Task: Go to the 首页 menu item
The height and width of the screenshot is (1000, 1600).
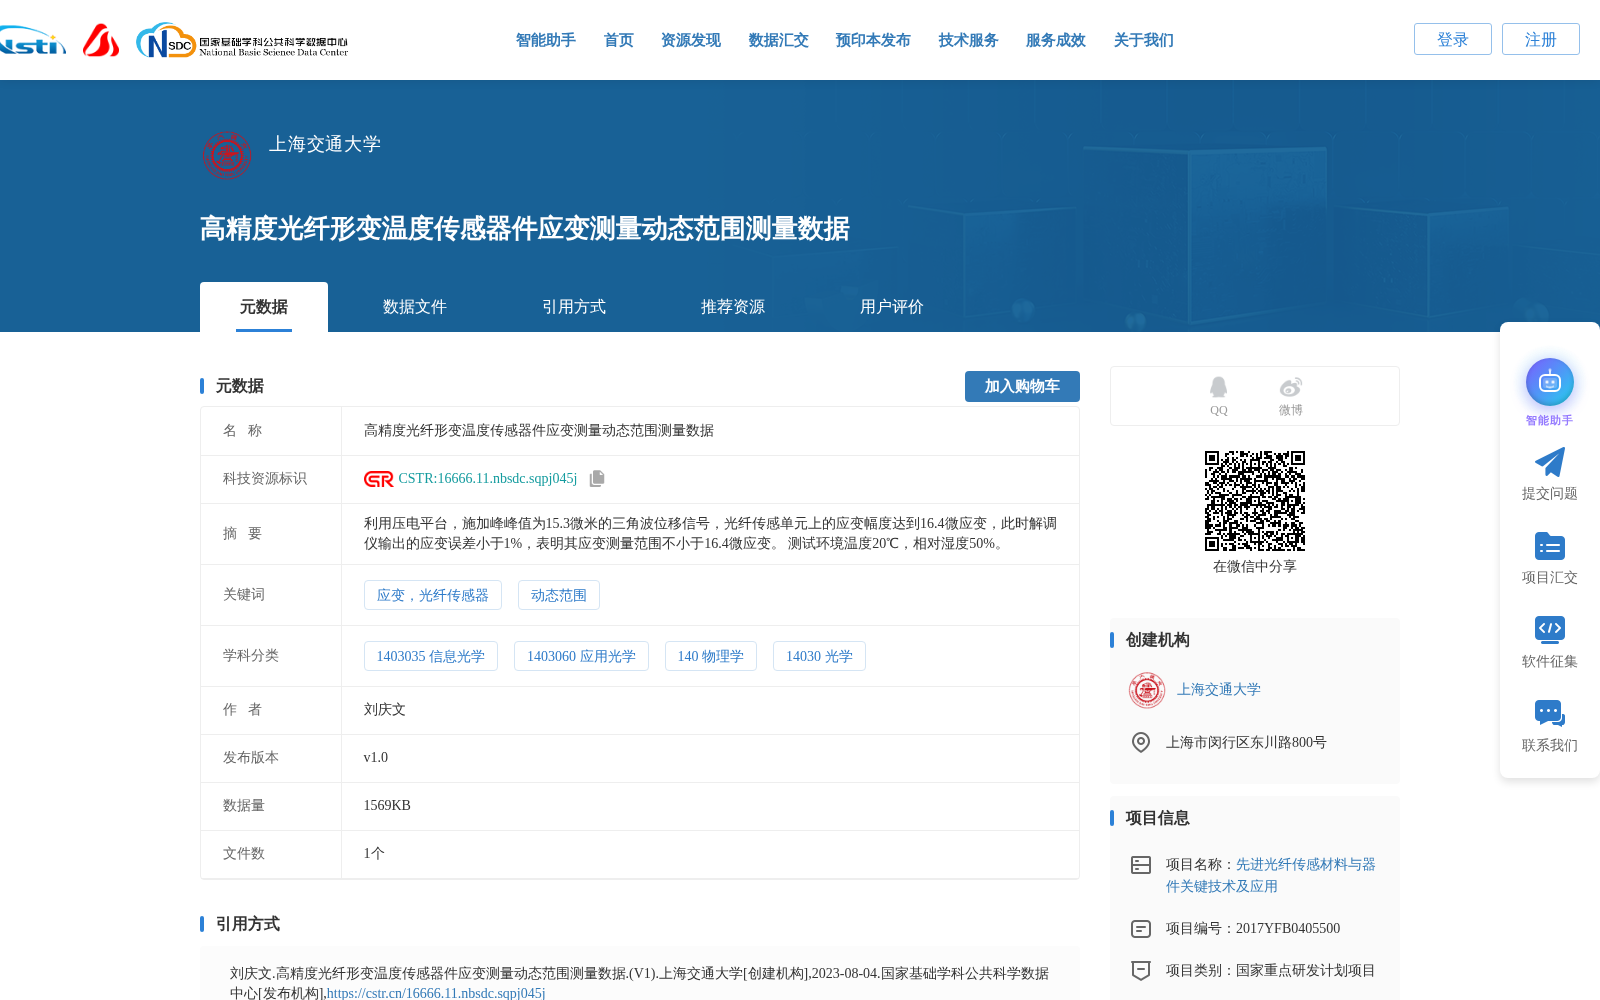Action: click(x=618, y=40)
